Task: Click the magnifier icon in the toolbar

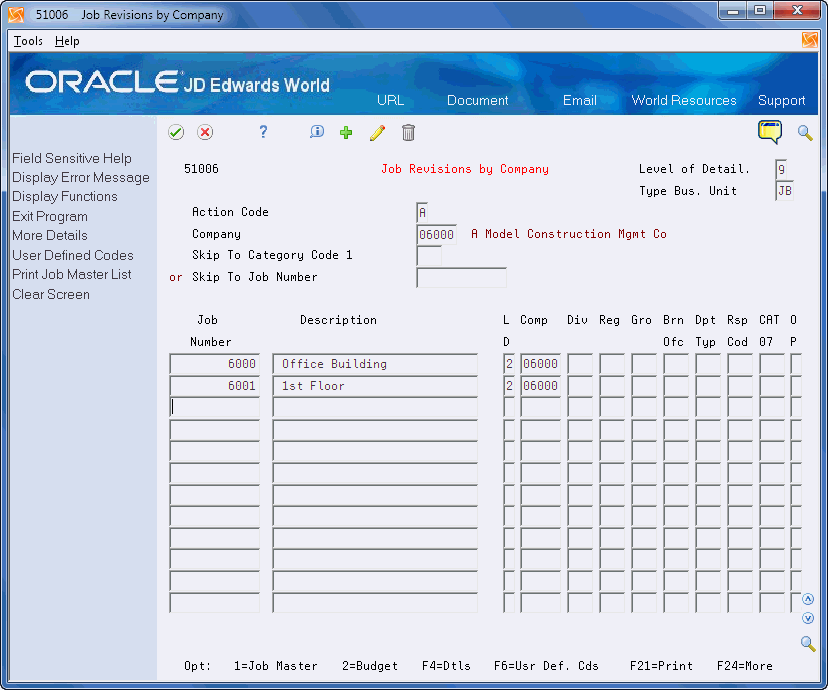Action: click(x=805, y=133)
